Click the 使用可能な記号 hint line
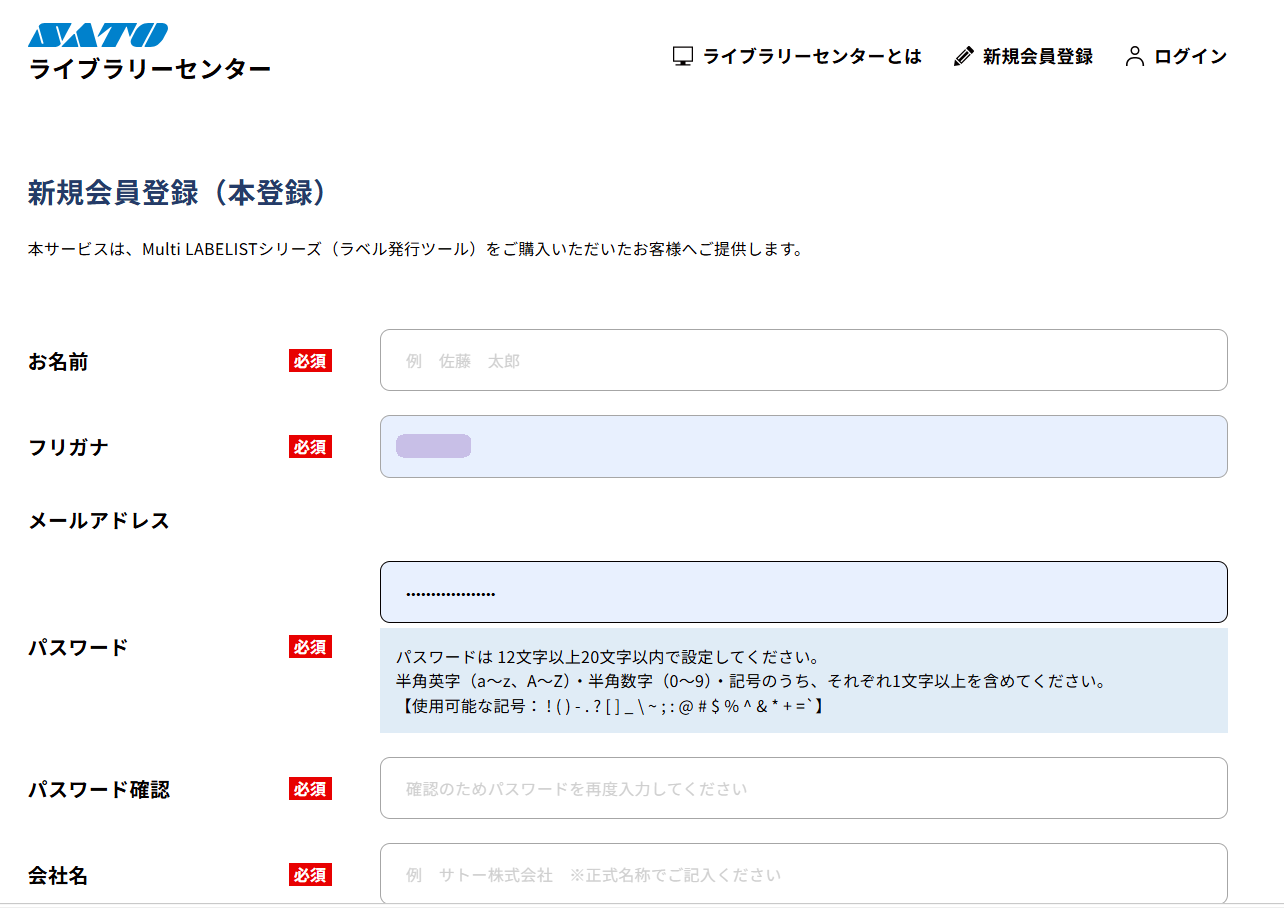1284x908 pixels. (610, 705)
